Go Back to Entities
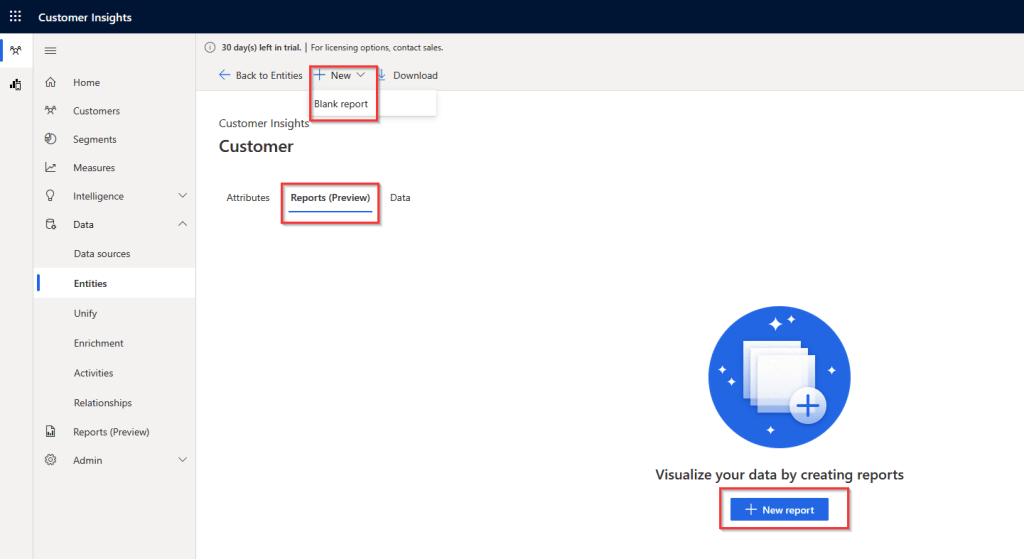Image resolution: width=1024 pixels, height=559 pixels. 260,75
